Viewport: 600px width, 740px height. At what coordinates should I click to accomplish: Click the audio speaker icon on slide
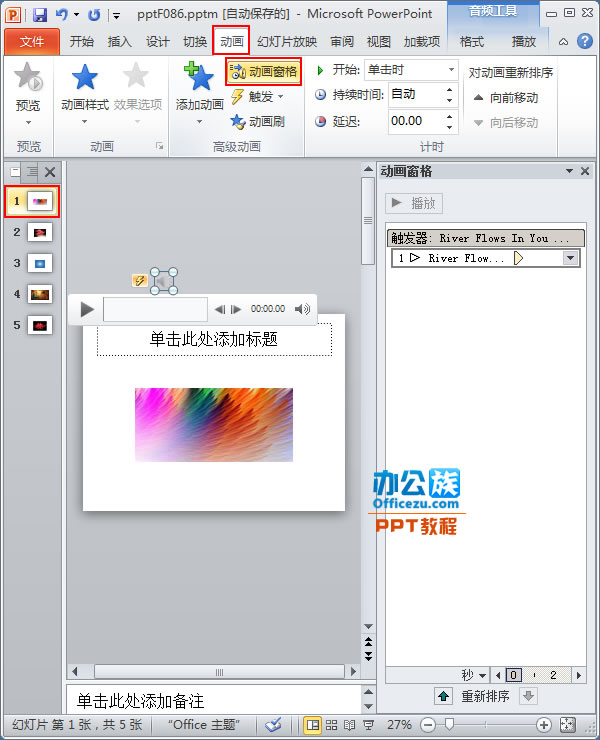[x=163, y=281]
